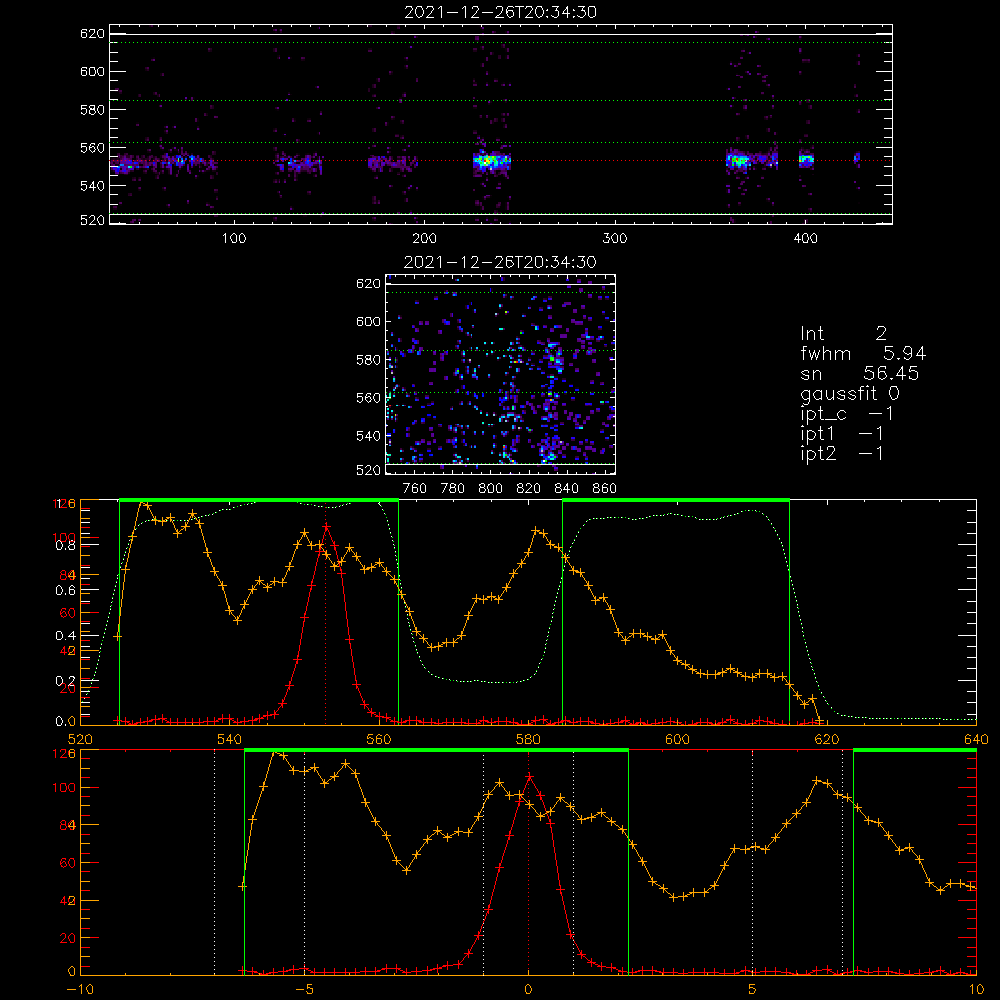Select the 'Int 2' readout text
The image size is (1000, 1000).
(843, 334)
